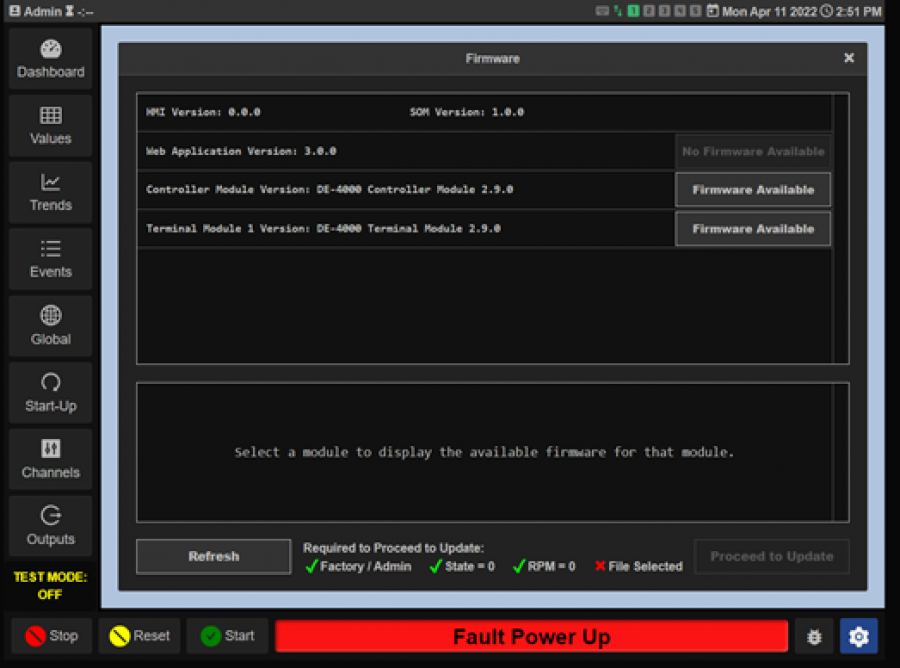The image size is (900, 668).
Task: Open the Start-Up page
Action: click(x=50, y=393)
